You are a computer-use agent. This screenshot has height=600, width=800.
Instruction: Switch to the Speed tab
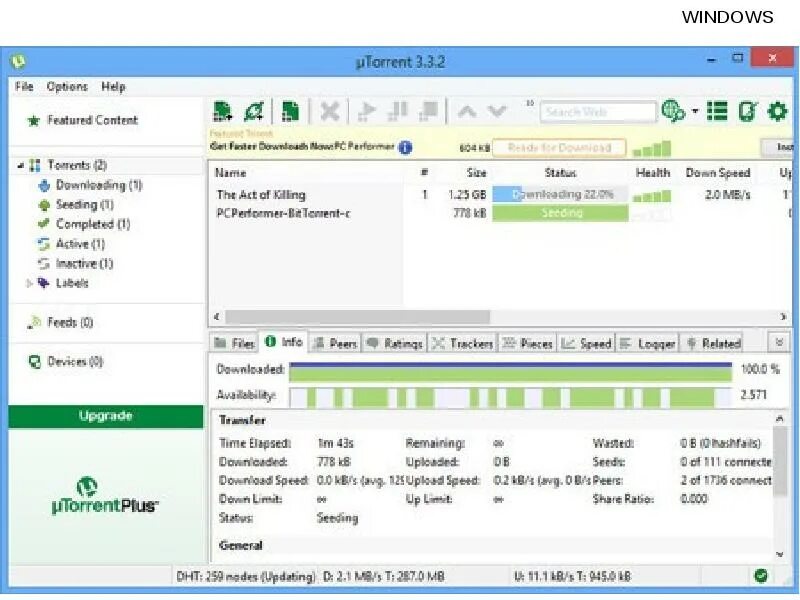tap(587, 343)
